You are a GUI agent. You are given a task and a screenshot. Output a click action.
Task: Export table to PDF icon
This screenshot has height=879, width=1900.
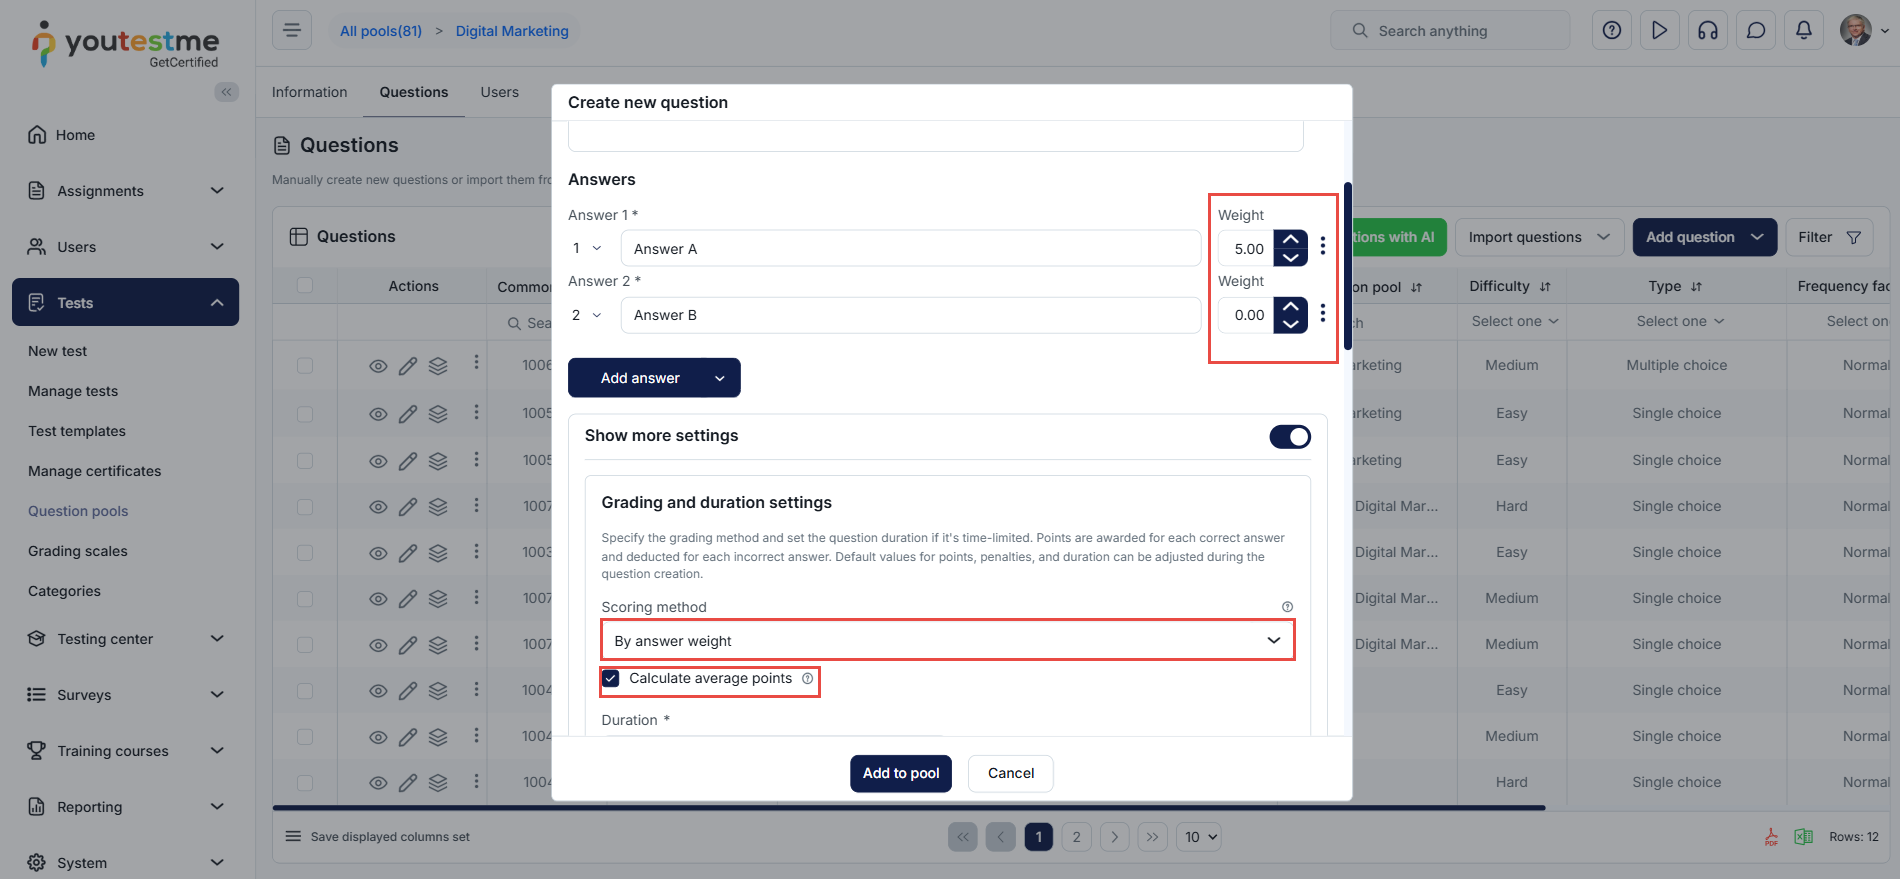pos(1771,837)
